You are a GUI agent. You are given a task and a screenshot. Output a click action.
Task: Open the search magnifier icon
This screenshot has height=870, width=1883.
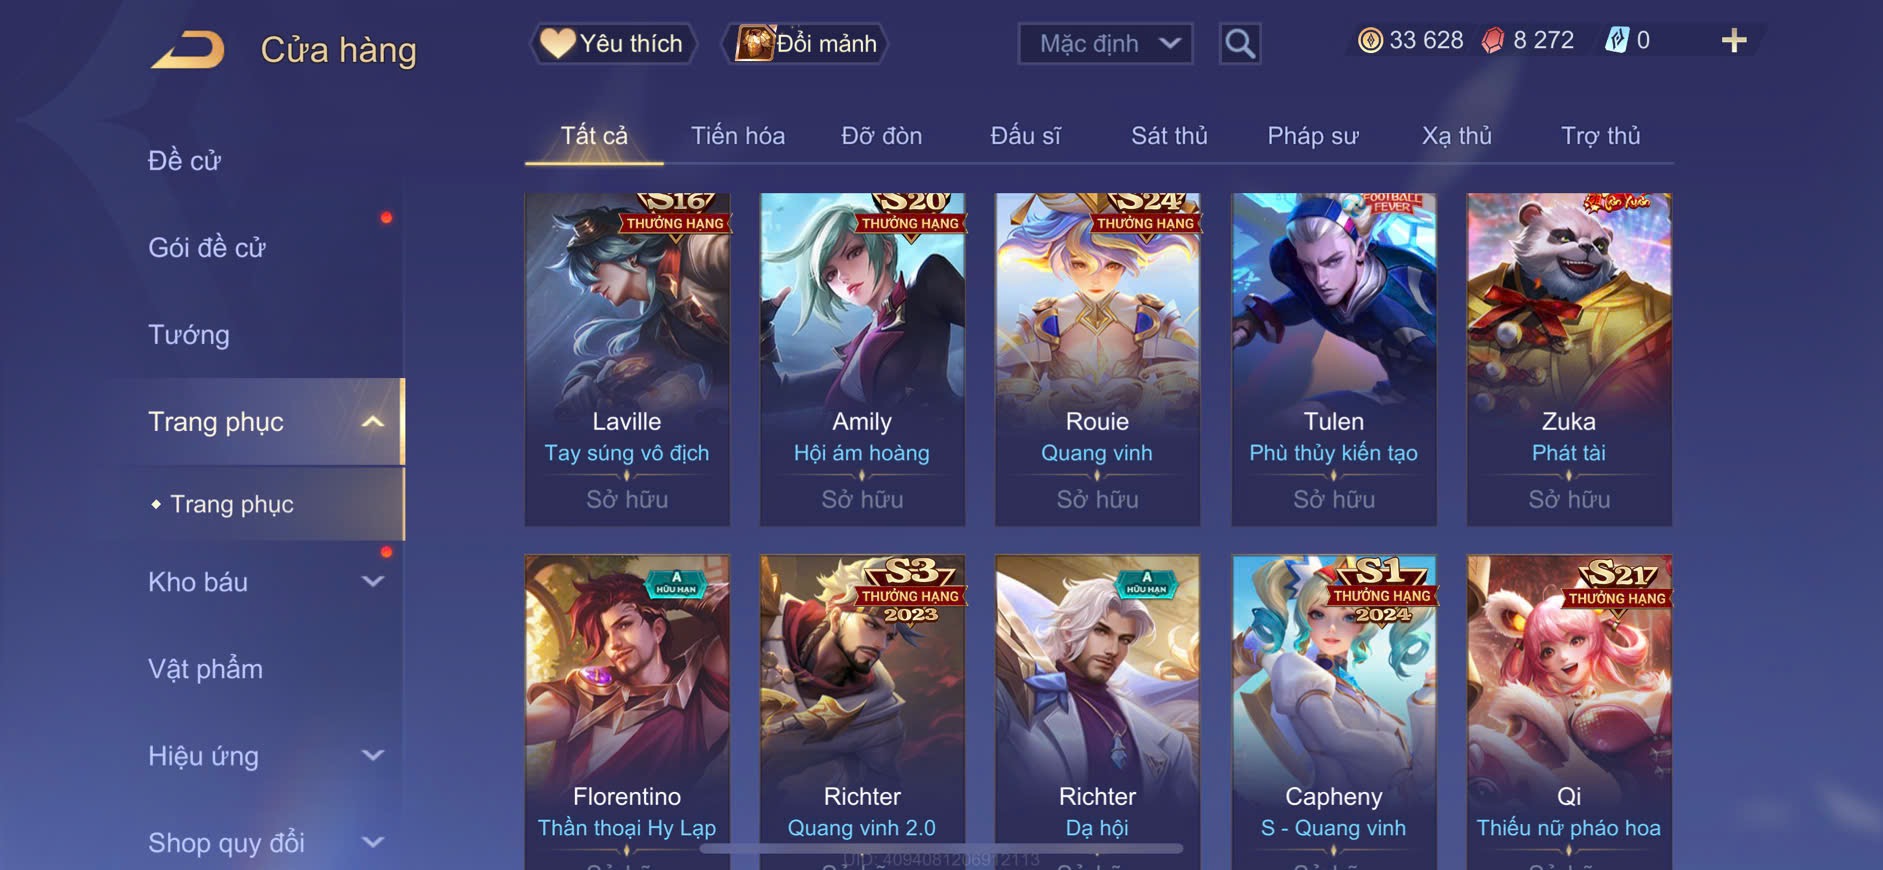click(x=1240, y=44)
